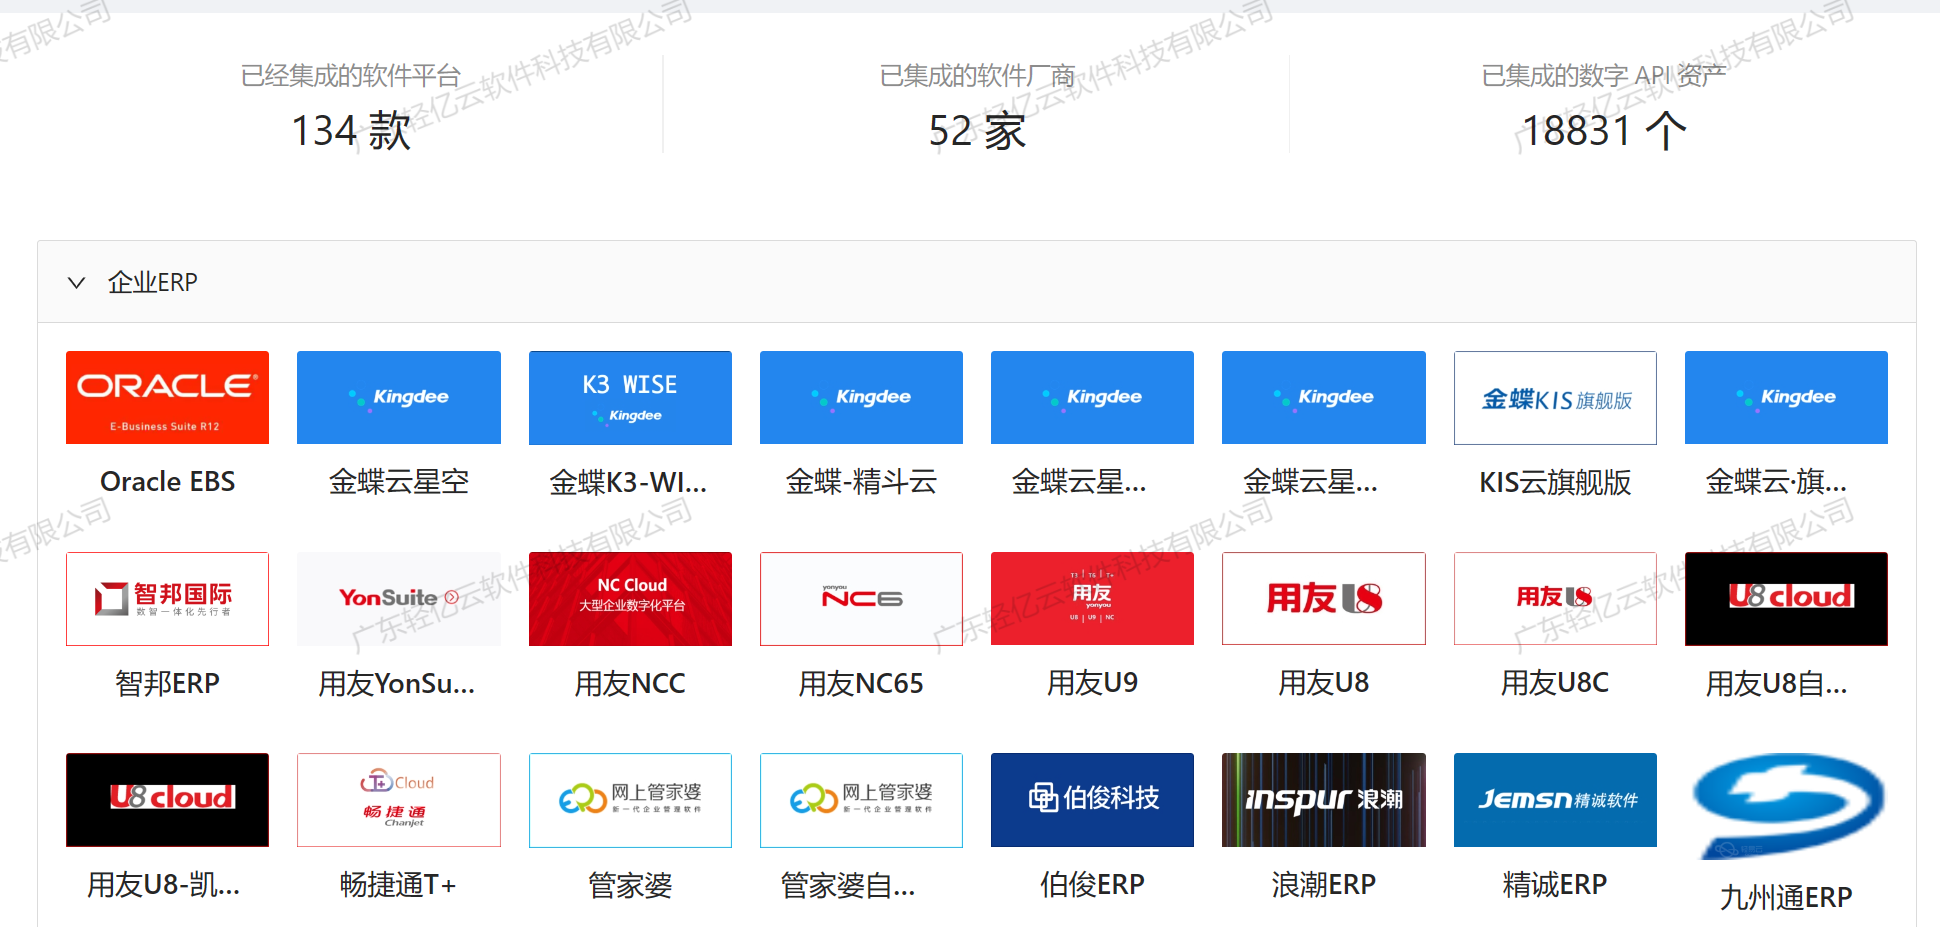The image size is (1940, 927).
Task: Click the '134 款' platform count
Action: (x=351, y=131)
